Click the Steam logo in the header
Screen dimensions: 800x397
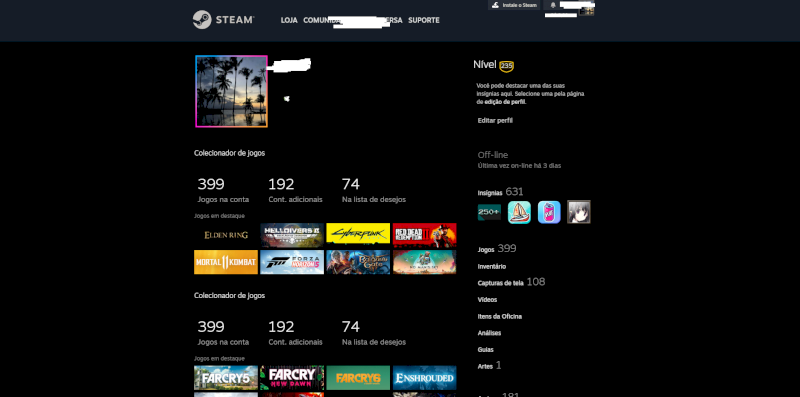(223, 20)
